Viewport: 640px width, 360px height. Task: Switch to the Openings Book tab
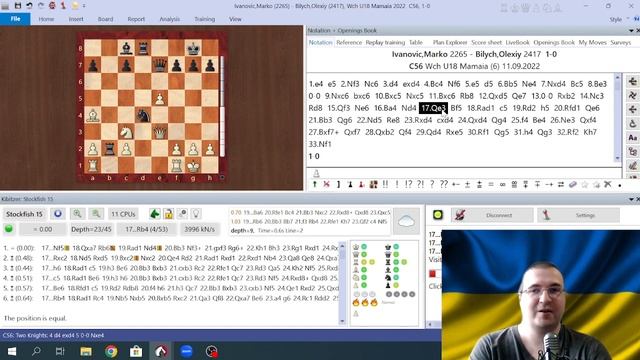coord(554,42)
